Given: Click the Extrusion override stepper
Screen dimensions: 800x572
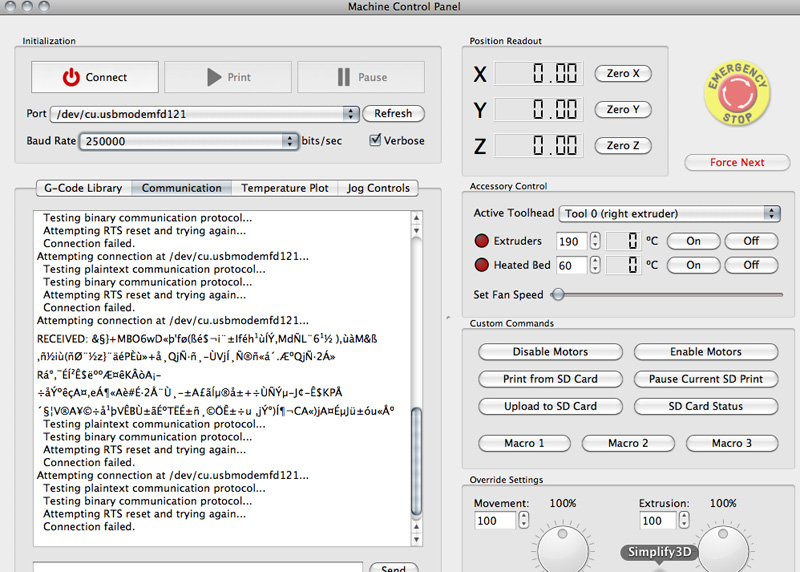Looking at the screenshot, I should [684, 520].
